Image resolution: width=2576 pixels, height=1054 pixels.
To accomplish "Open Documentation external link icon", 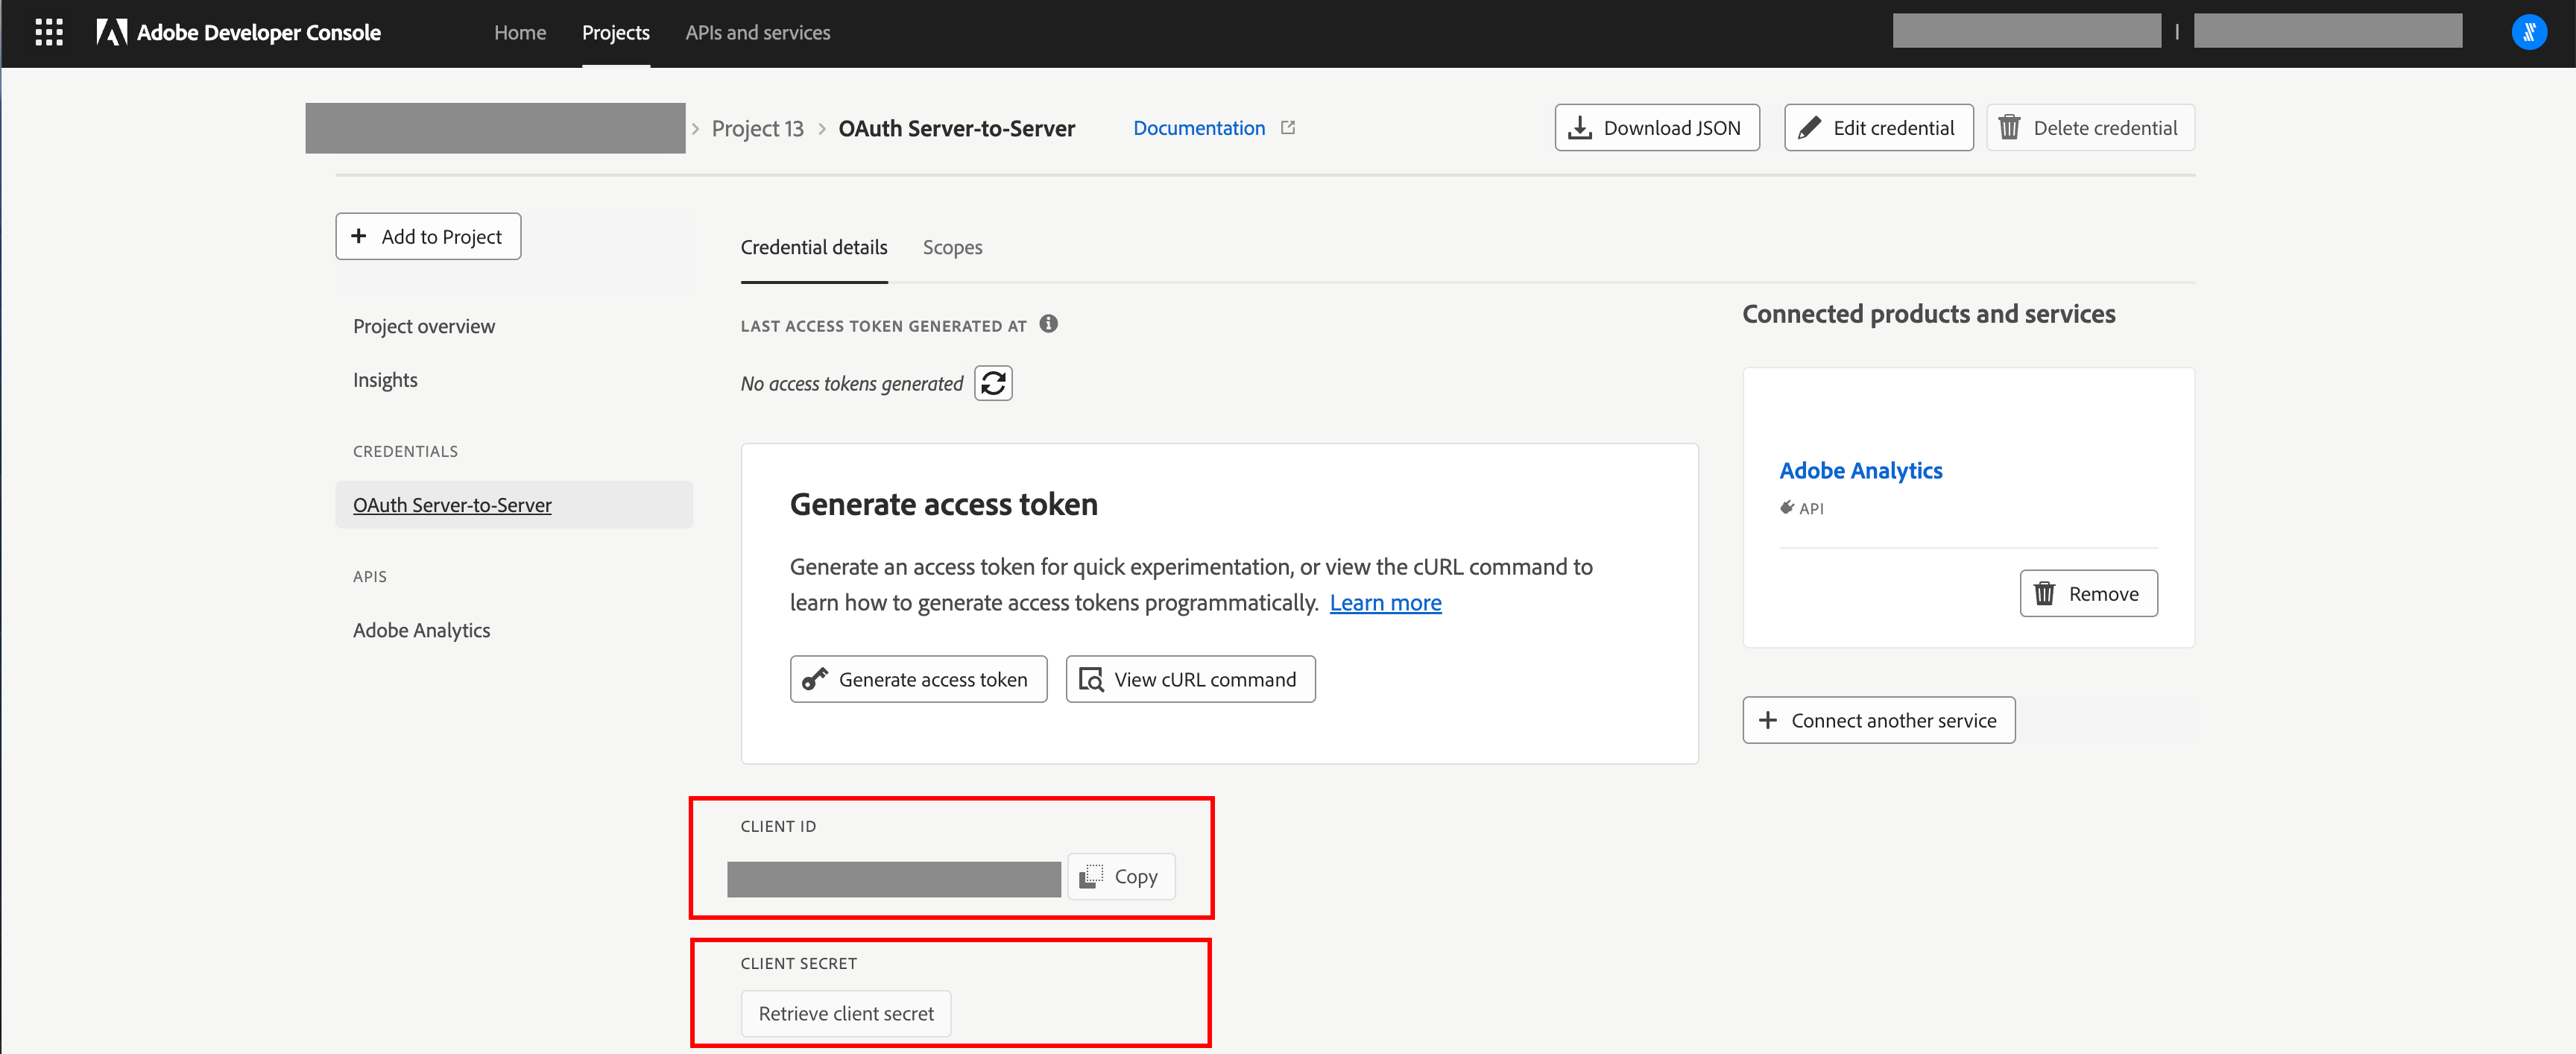I will 1288,127.
